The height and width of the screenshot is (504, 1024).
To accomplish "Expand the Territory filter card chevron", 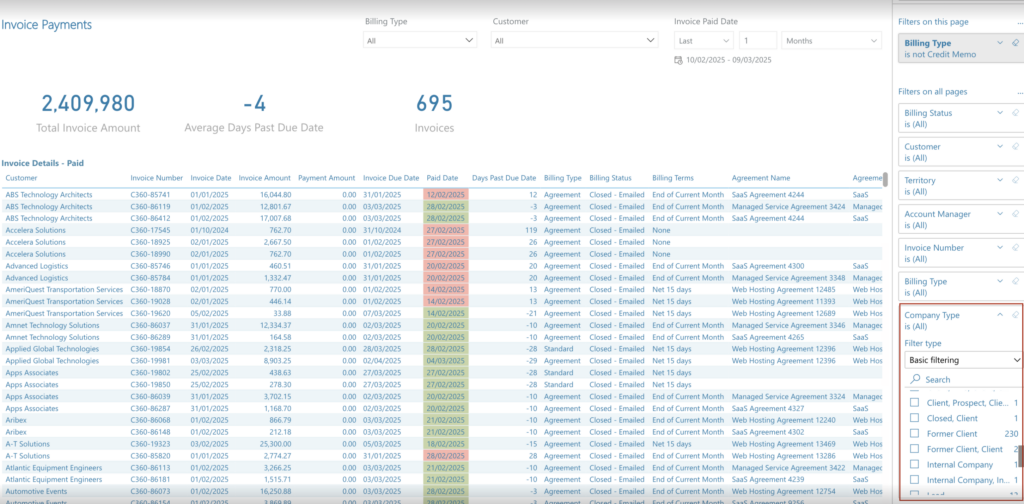I will click(x=1000, y=180).
